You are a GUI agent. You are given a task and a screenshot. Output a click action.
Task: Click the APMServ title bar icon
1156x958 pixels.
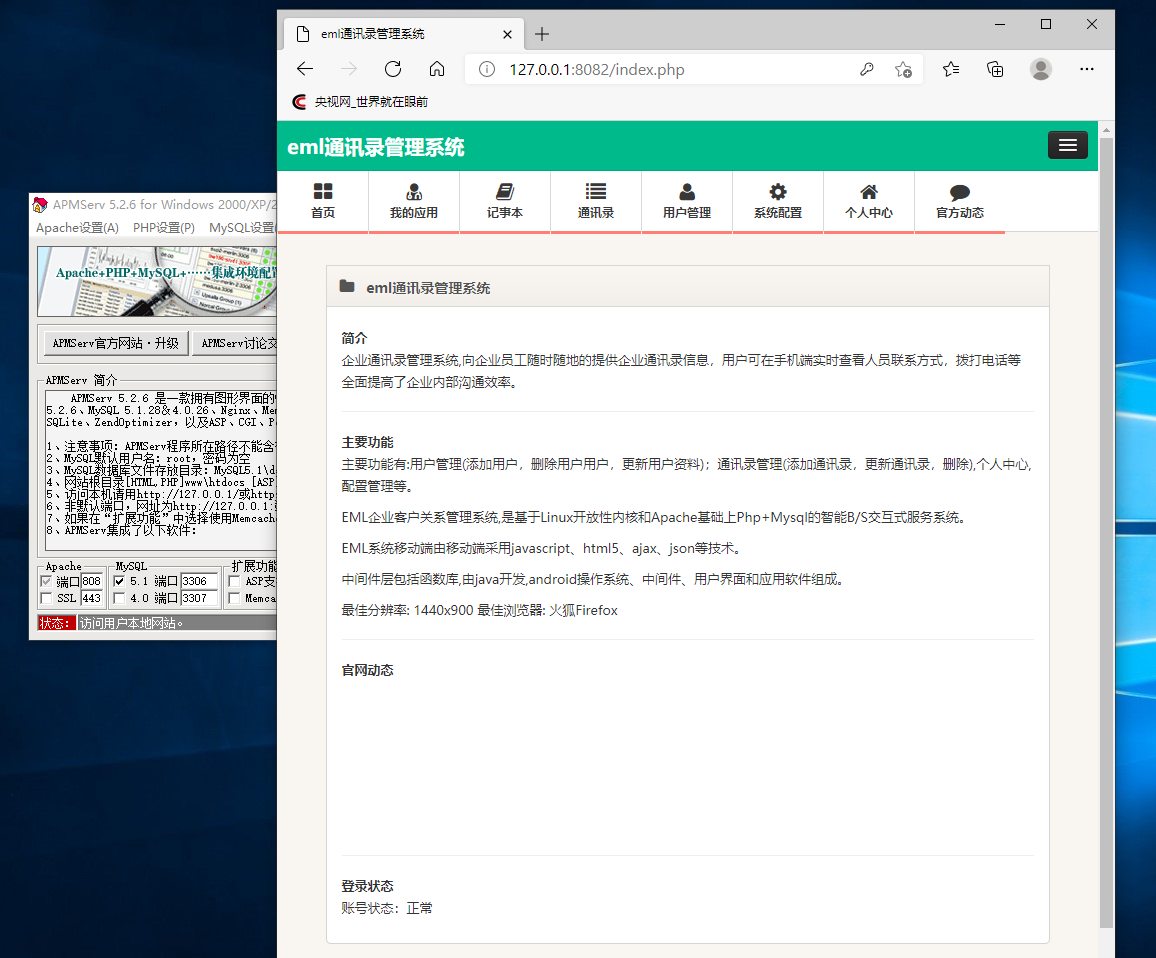[41, 205]
